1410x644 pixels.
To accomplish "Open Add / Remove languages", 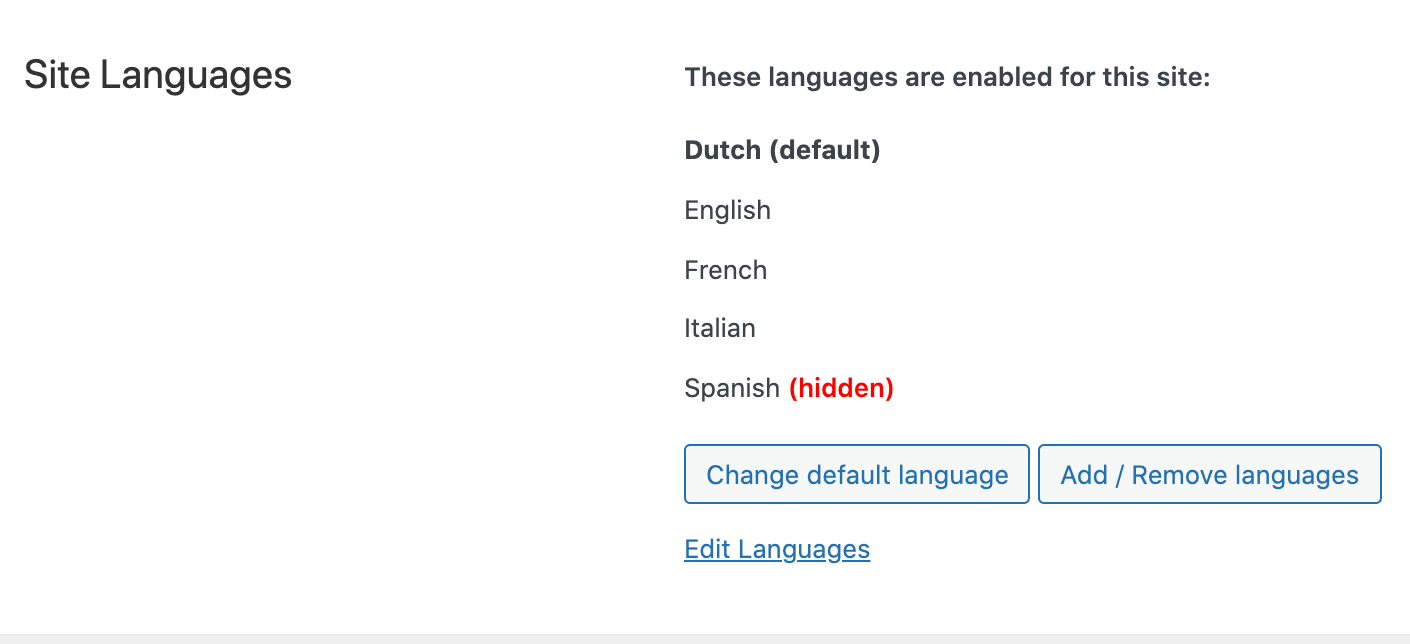I will click(1209, 474).
